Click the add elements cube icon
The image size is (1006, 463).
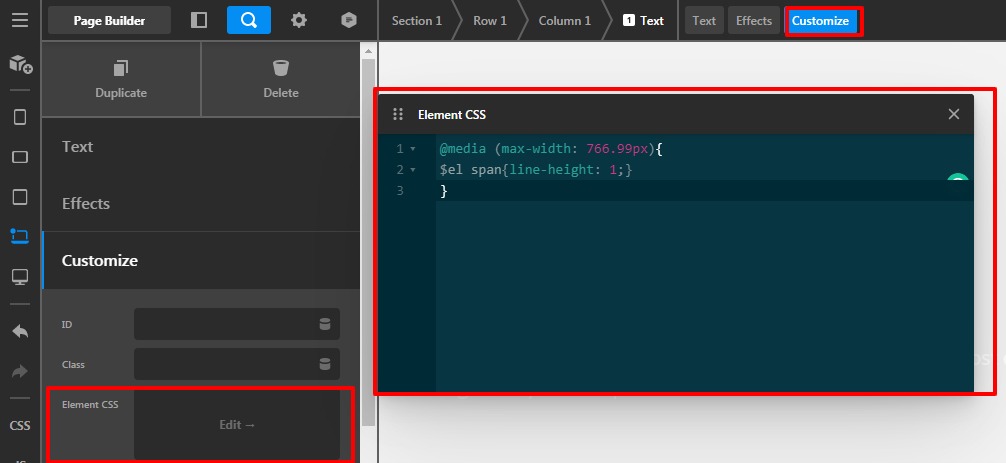(19, 65)
